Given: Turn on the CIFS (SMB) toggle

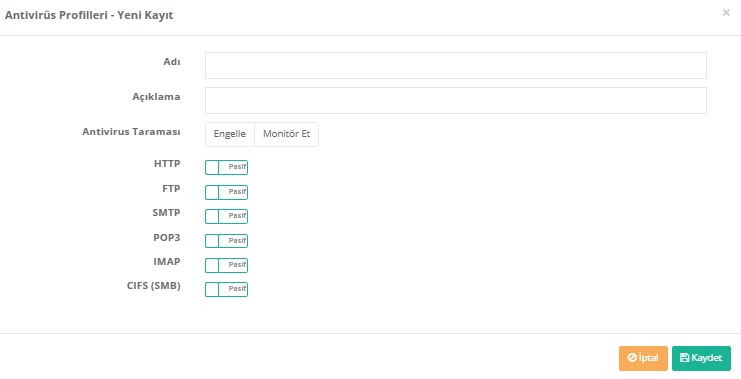Looking at the screenshot, I should click(x=226, y=289).
